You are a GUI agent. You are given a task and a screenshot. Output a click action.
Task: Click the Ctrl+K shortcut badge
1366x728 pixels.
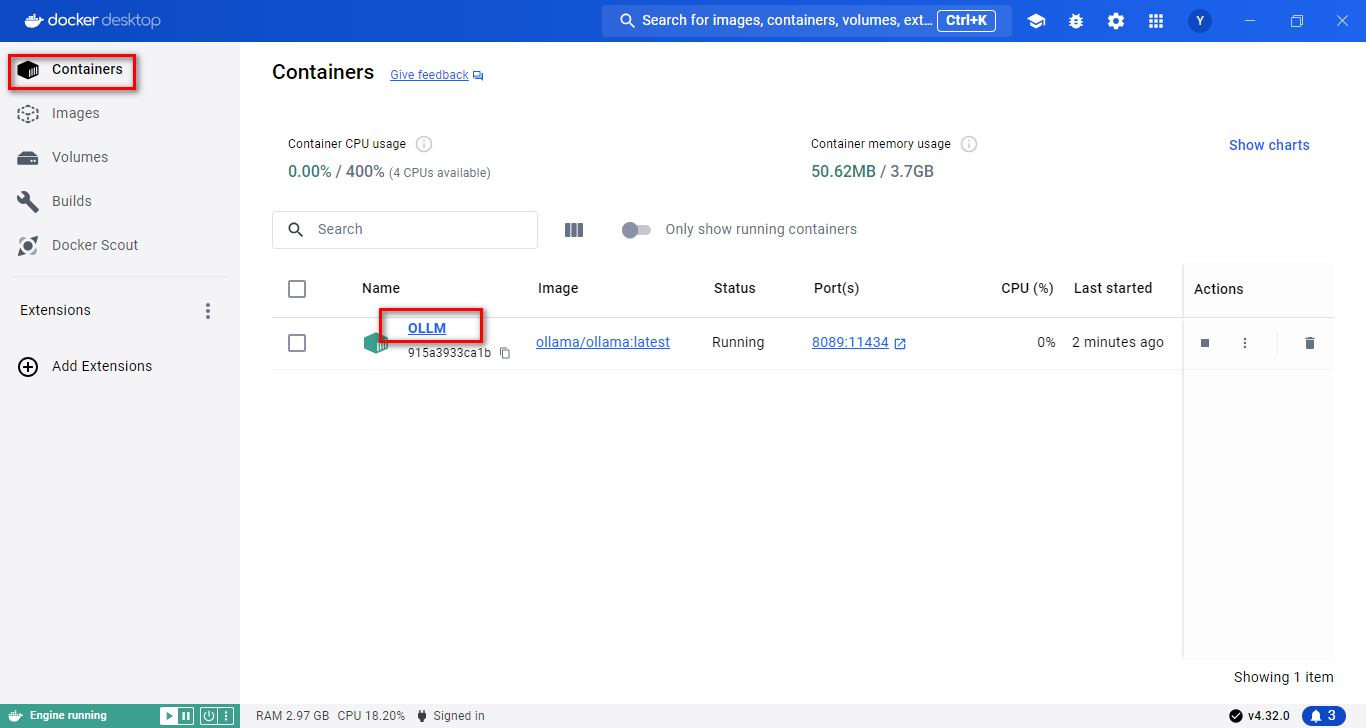pyautogui.click(x=966, y=20)
